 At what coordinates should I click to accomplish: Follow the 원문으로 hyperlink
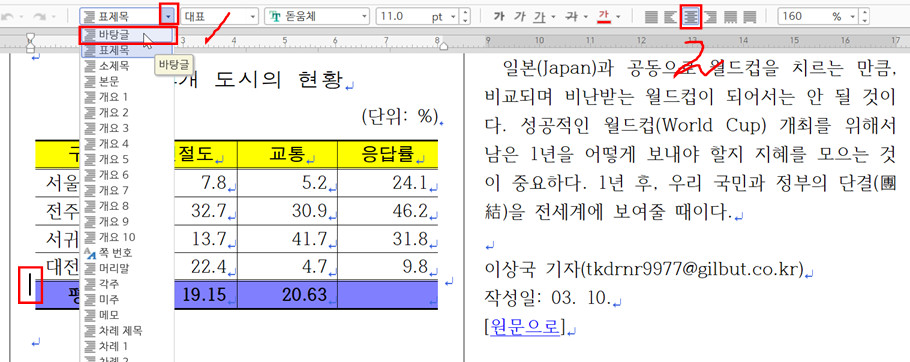point(526,327)
